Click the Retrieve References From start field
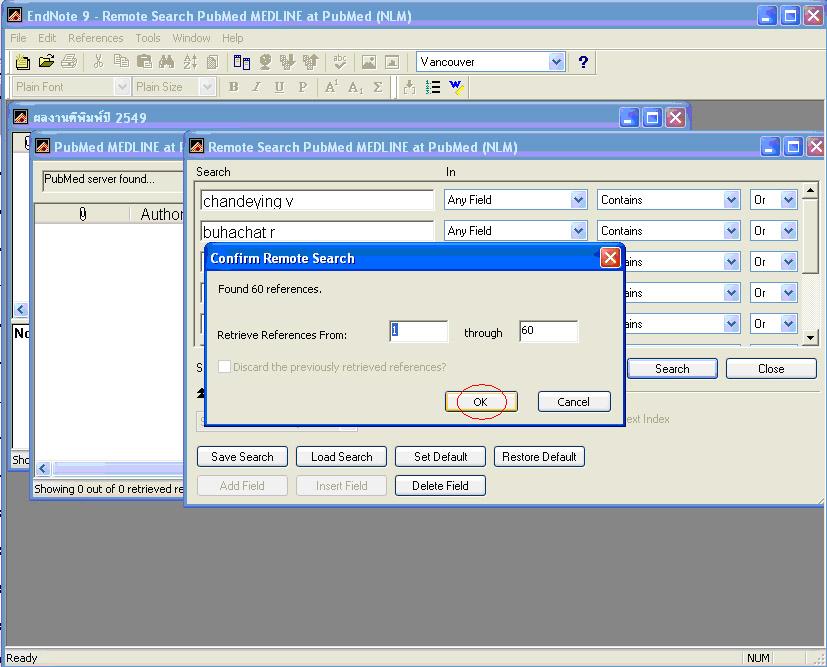827x667 pixels. (419, 331)
